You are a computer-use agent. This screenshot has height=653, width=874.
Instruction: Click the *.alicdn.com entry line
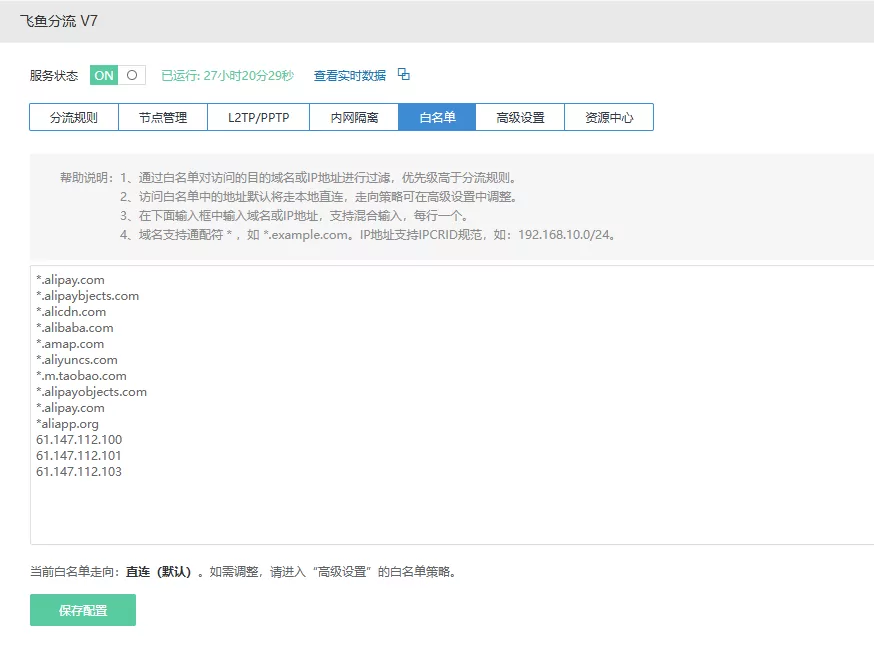click(x=71, y=312)
